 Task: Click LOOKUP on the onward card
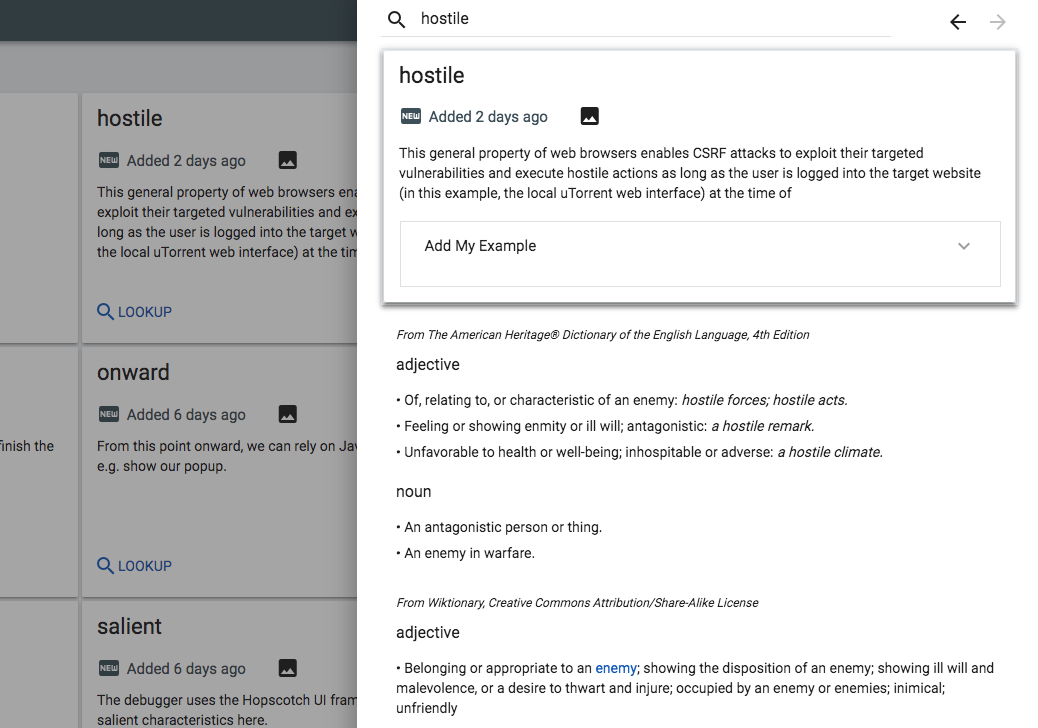pos(134,566)
